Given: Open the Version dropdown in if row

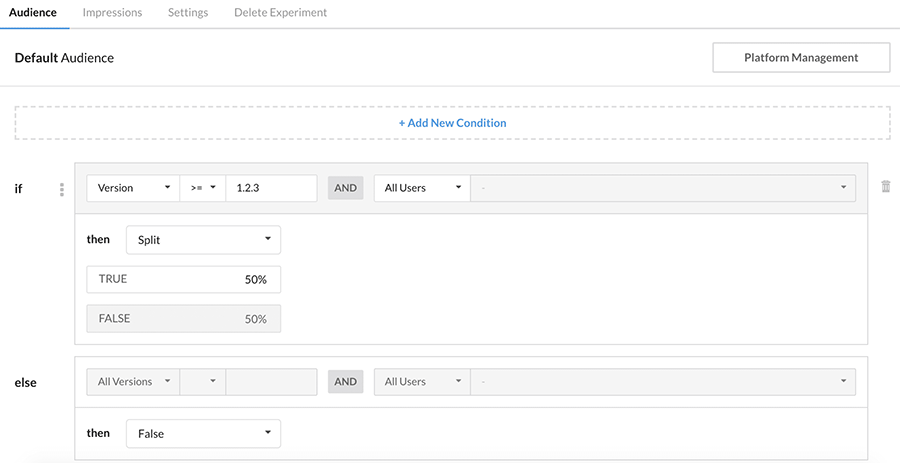Looking at the screenshot, I should [x=133, y=188].
